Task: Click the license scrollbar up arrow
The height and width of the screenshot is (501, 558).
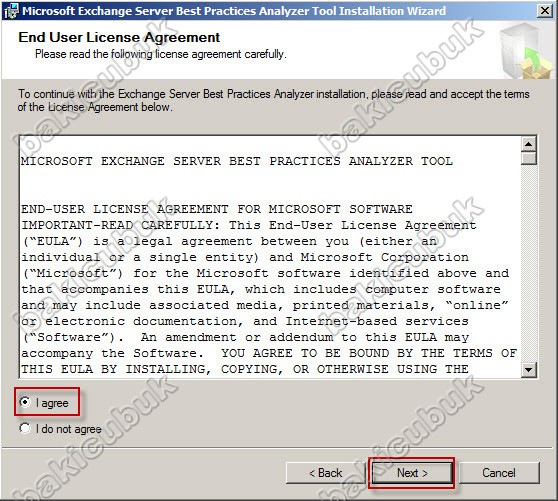Action: 528,144
